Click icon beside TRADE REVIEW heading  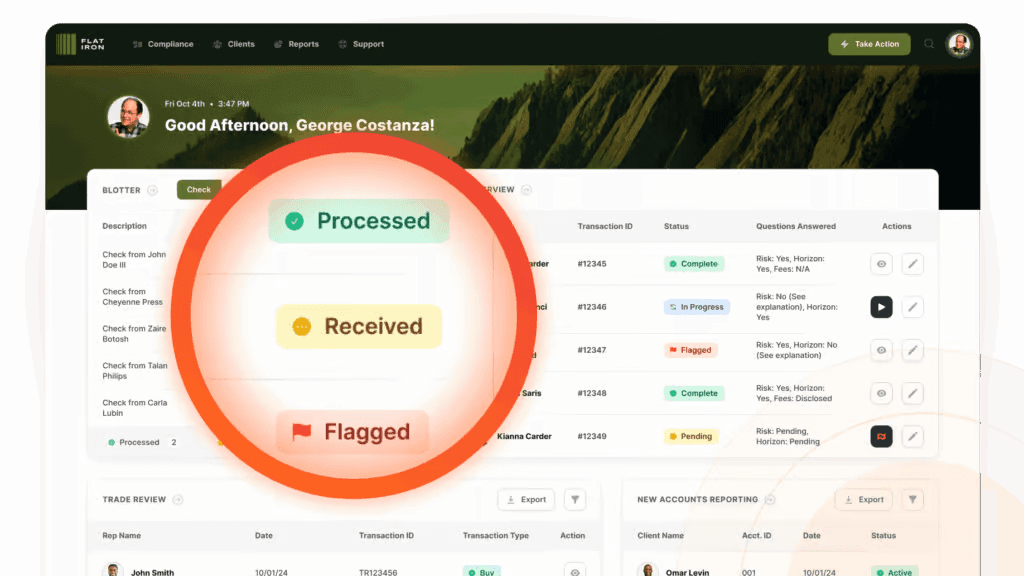point(178,500)
